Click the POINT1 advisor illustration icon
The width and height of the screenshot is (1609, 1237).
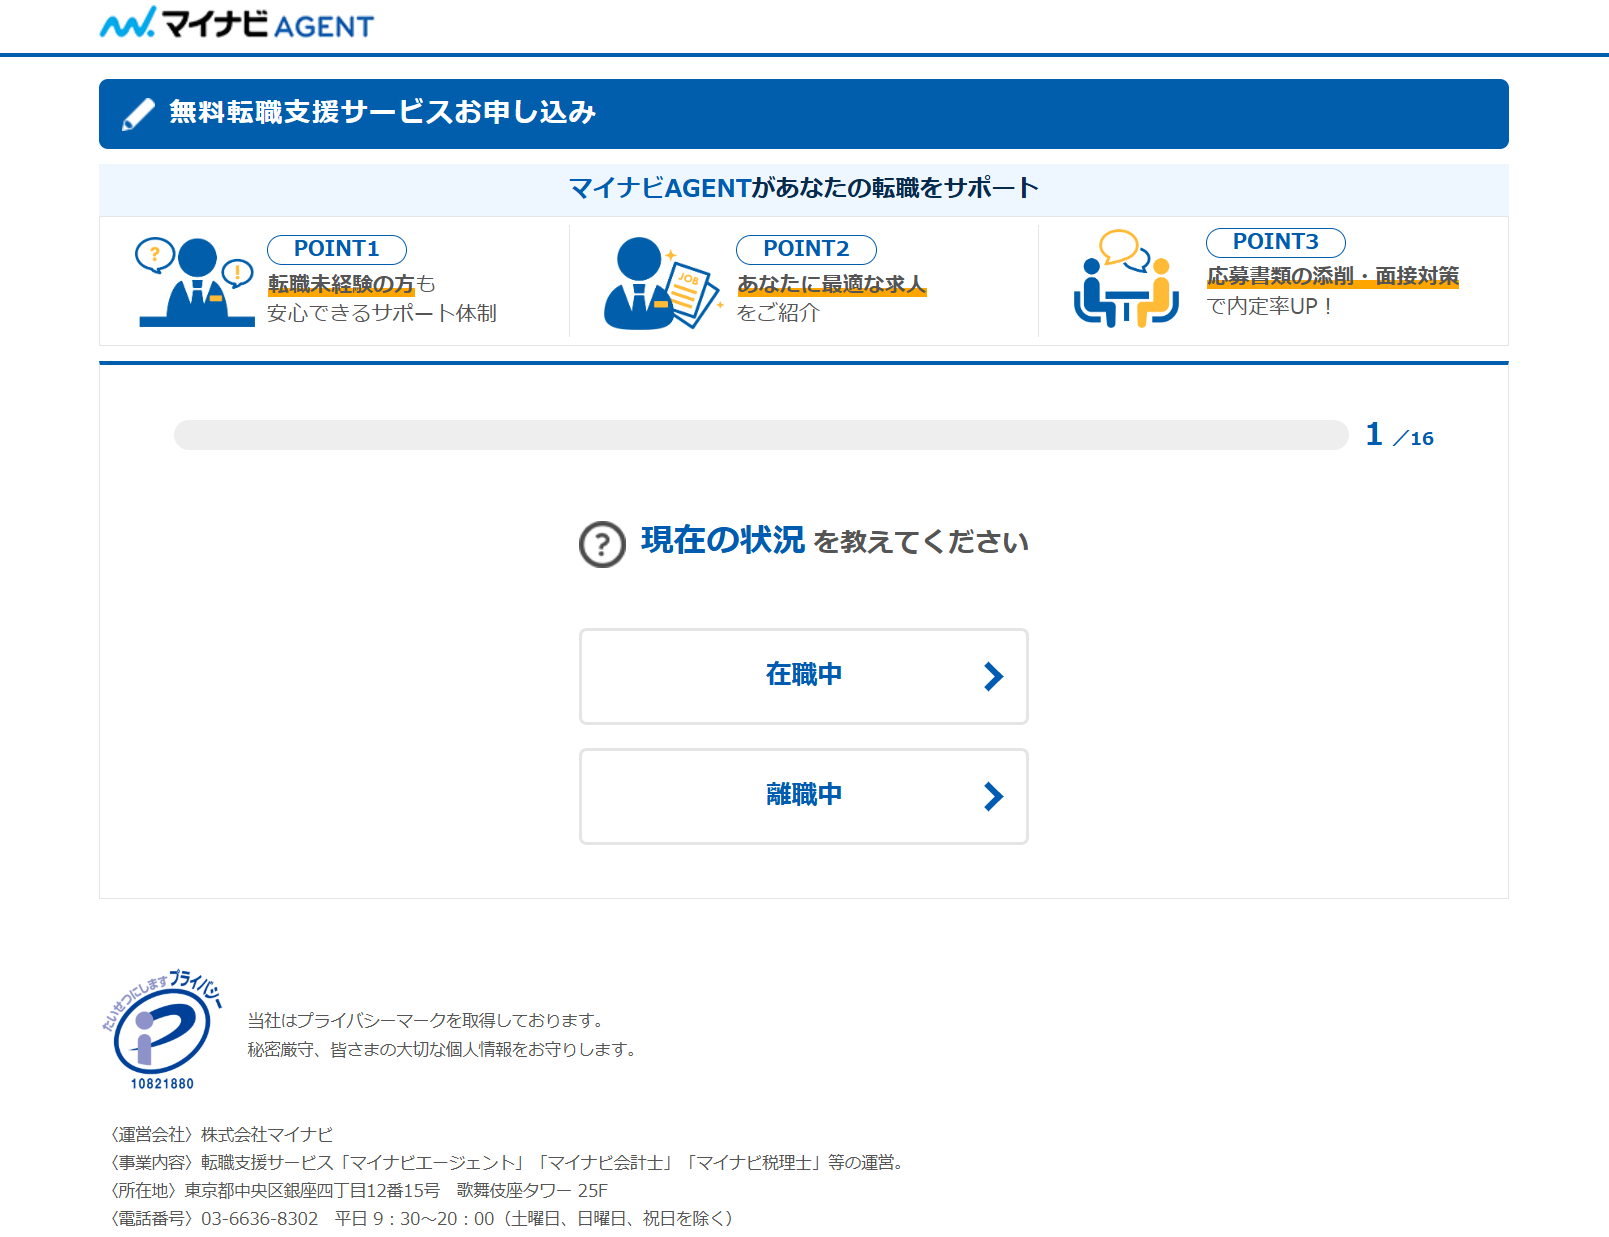pos(196,282)
